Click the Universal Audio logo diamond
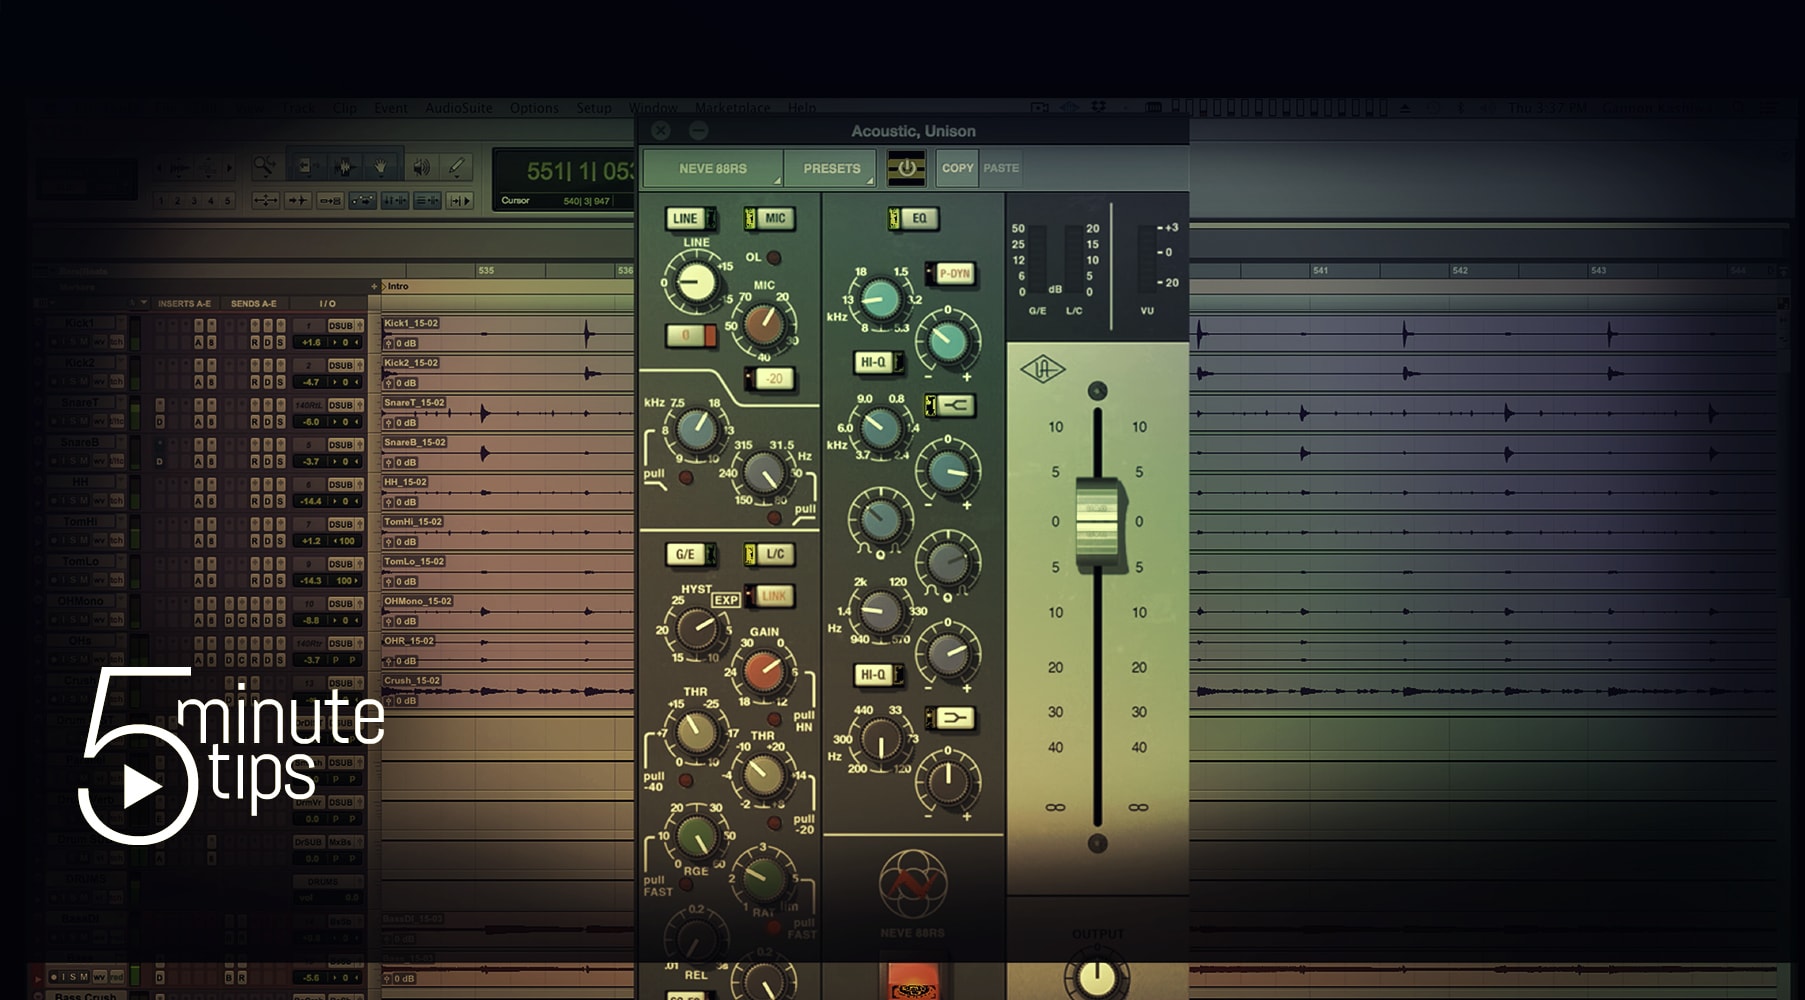 click(x=1042, y=370)
